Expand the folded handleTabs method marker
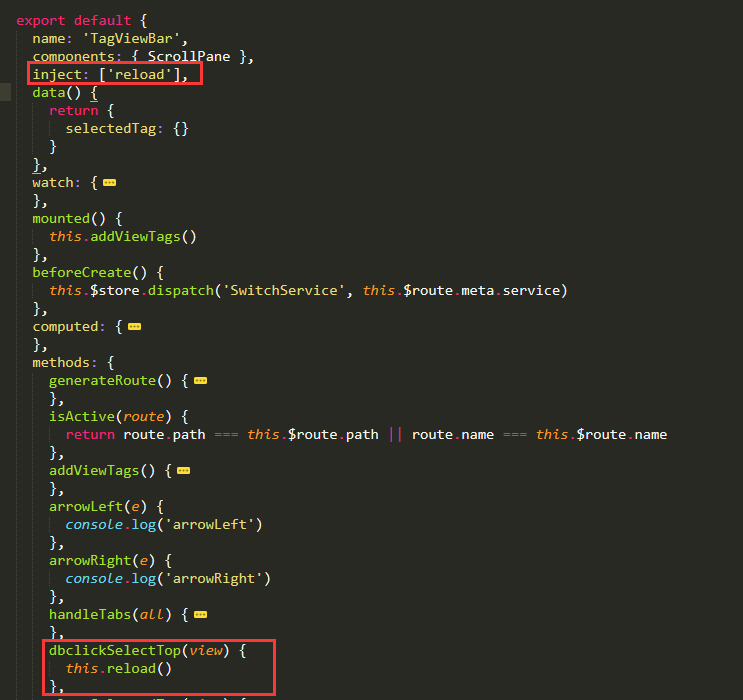Image resolution: width=743 pixels, height=700 pixels. [200, 615]
